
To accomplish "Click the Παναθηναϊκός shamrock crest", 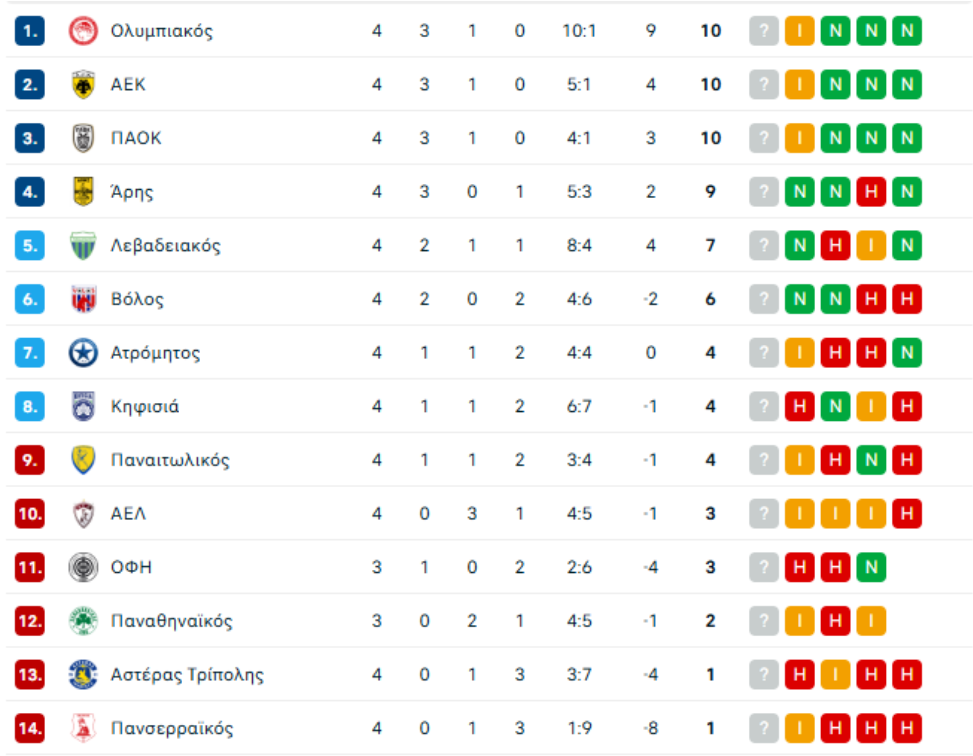I will click(83, 621).
